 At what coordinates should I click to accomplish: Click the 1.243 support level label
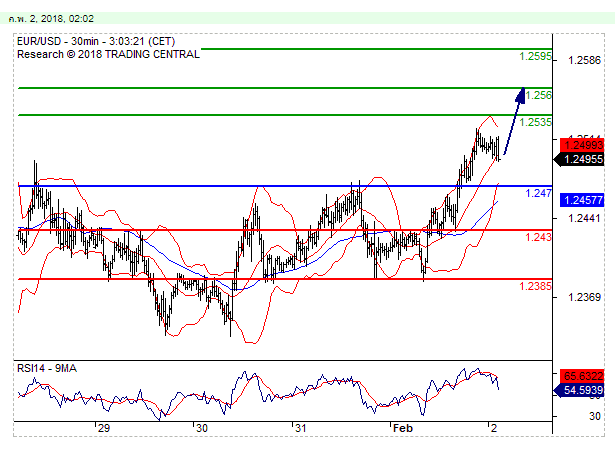coord(539,237)
